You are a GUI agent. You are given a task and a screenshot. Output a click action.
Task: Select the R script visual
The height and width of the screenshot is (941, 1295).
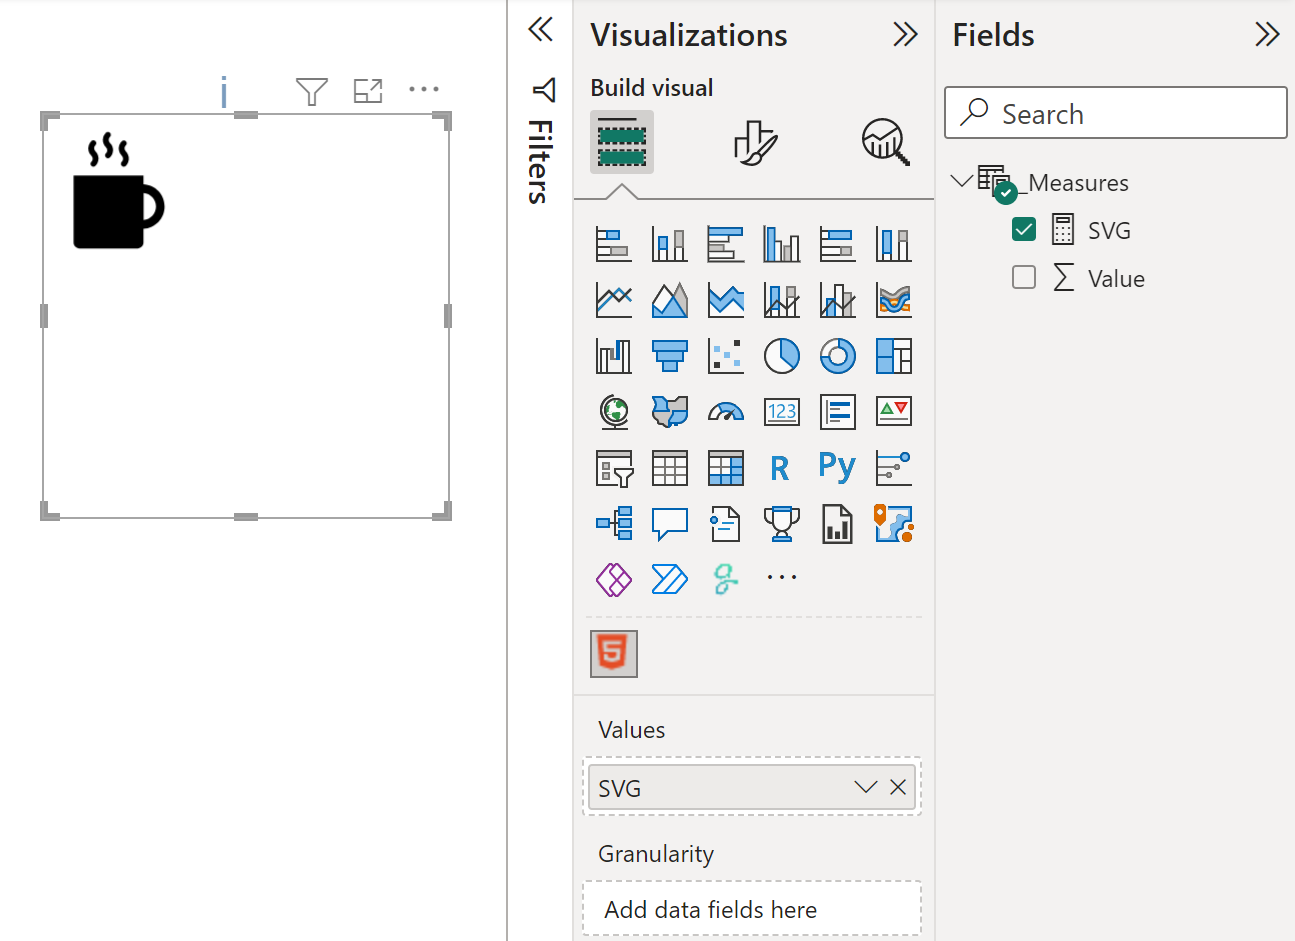pyautogui.click(x=781, y=467)
